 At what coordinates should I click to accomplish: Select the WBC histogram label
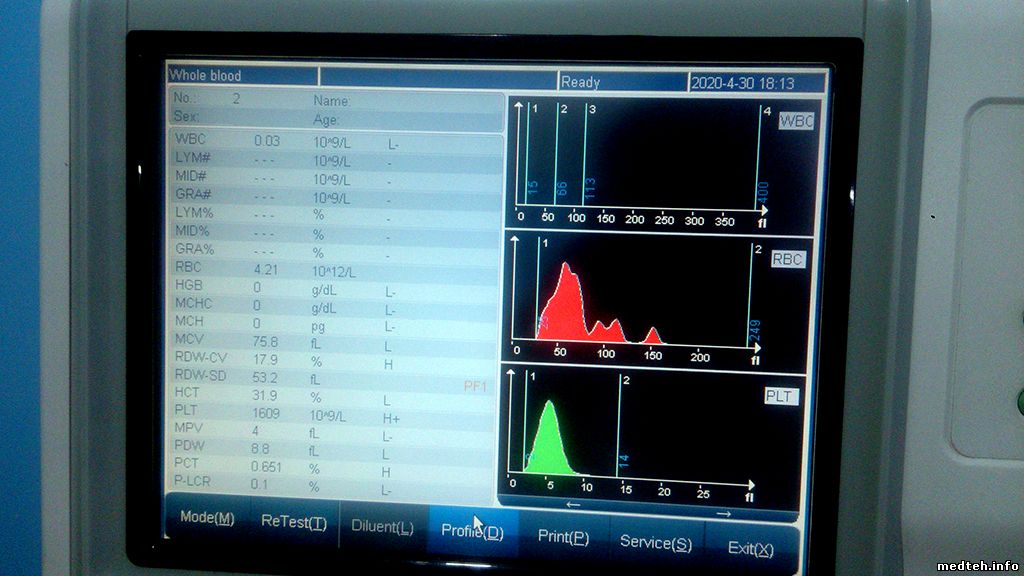pyautogui.click(x=796, y=122)
